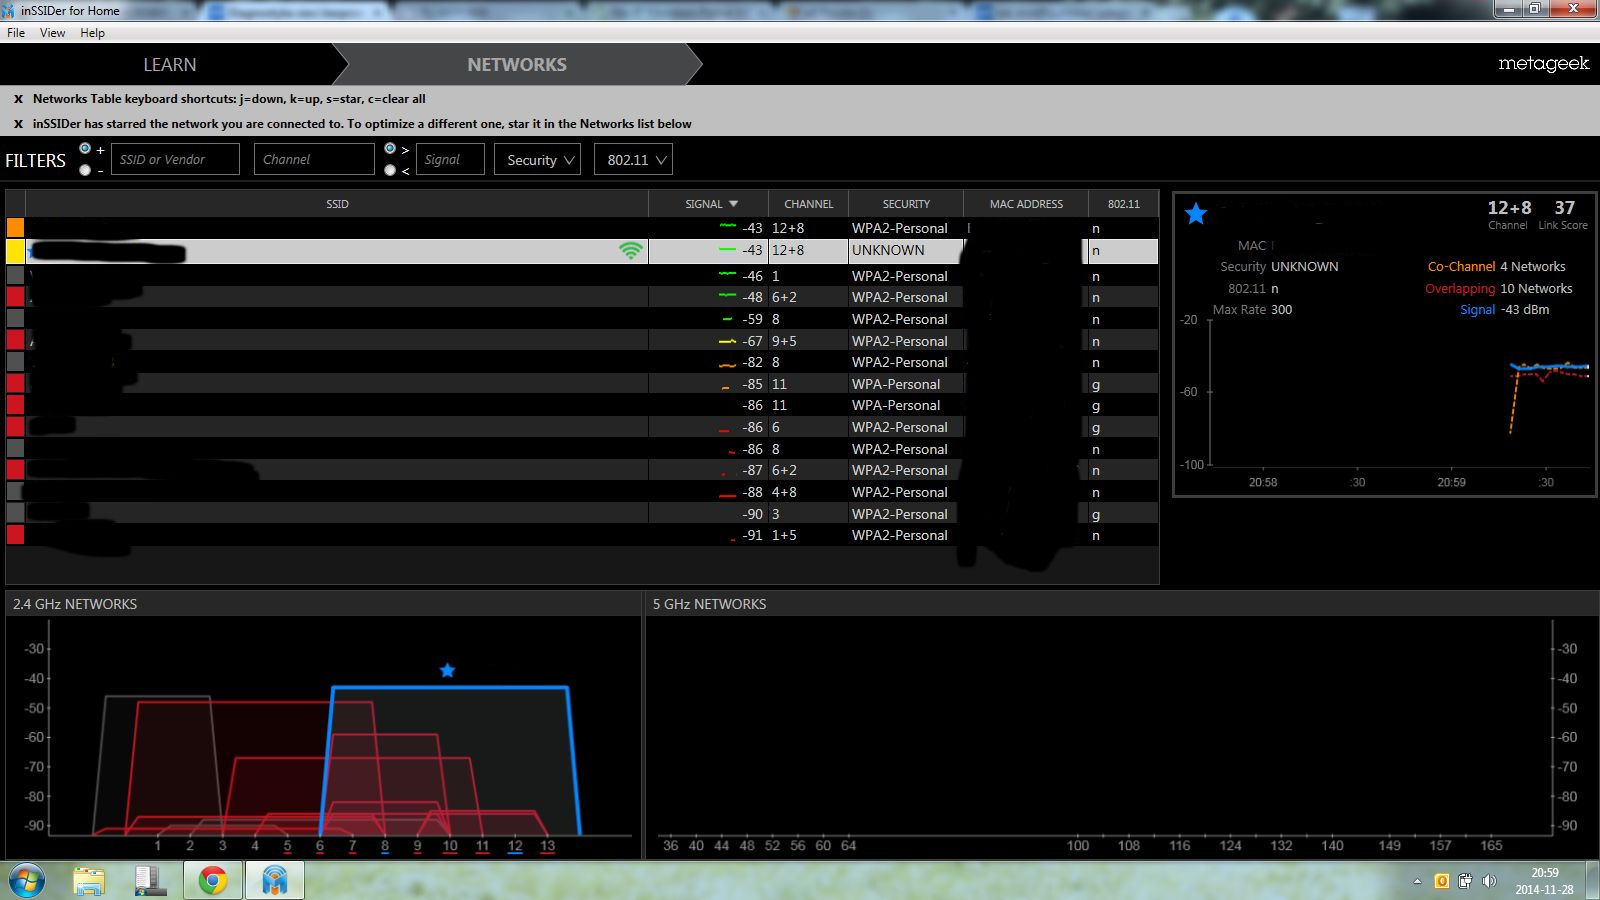Select the minus (exclude) filter radio button
The image size is (1600, 900).
[x=85, y=170]
